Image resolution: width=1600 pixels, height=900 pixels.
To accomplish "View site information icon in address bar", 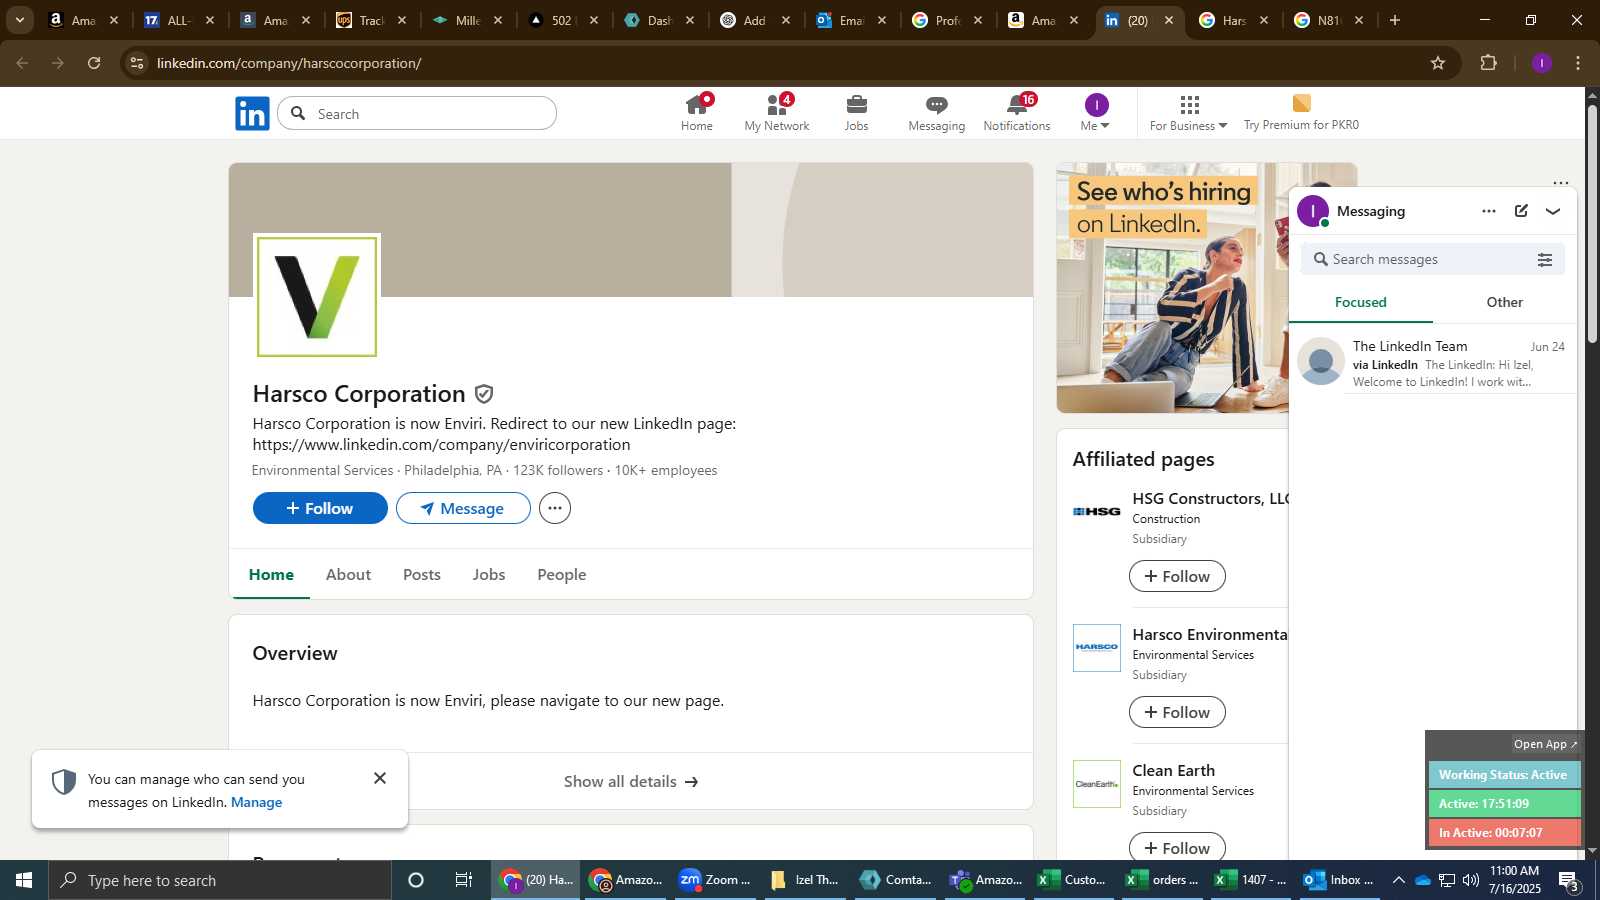I will coord(137,63).
